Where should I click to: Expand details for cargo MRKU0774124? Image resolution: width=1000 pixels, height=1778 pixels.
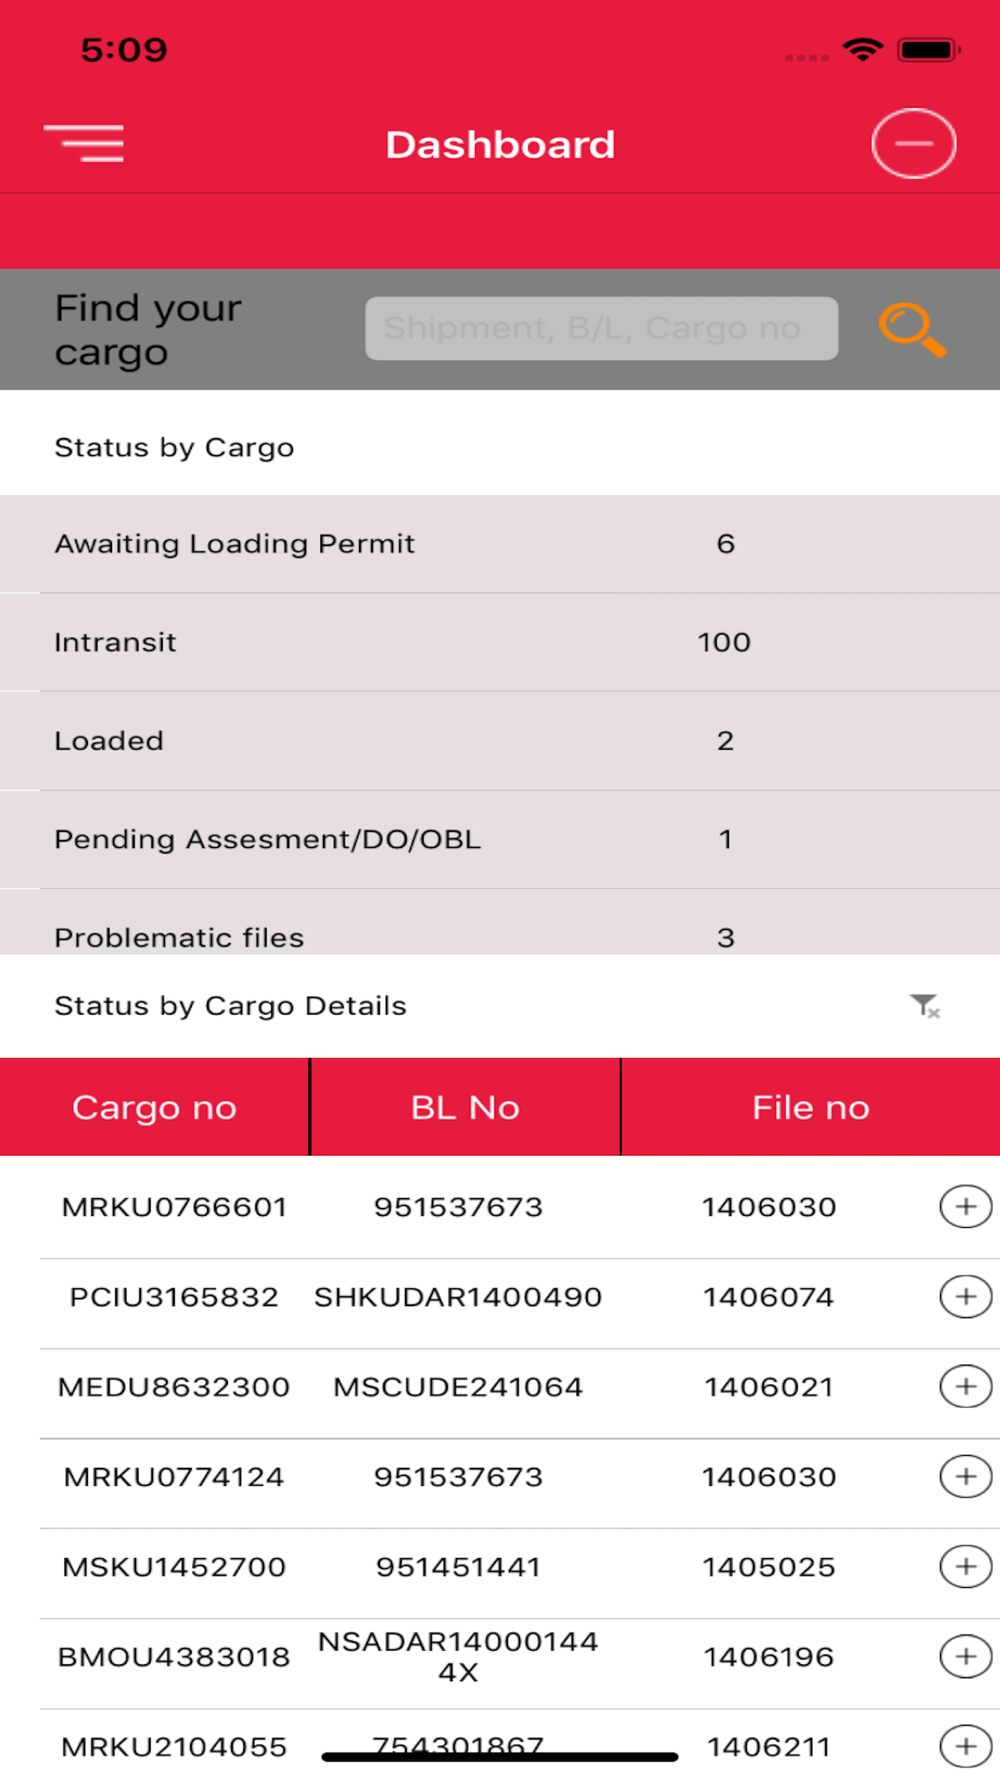click(965, 1477)
